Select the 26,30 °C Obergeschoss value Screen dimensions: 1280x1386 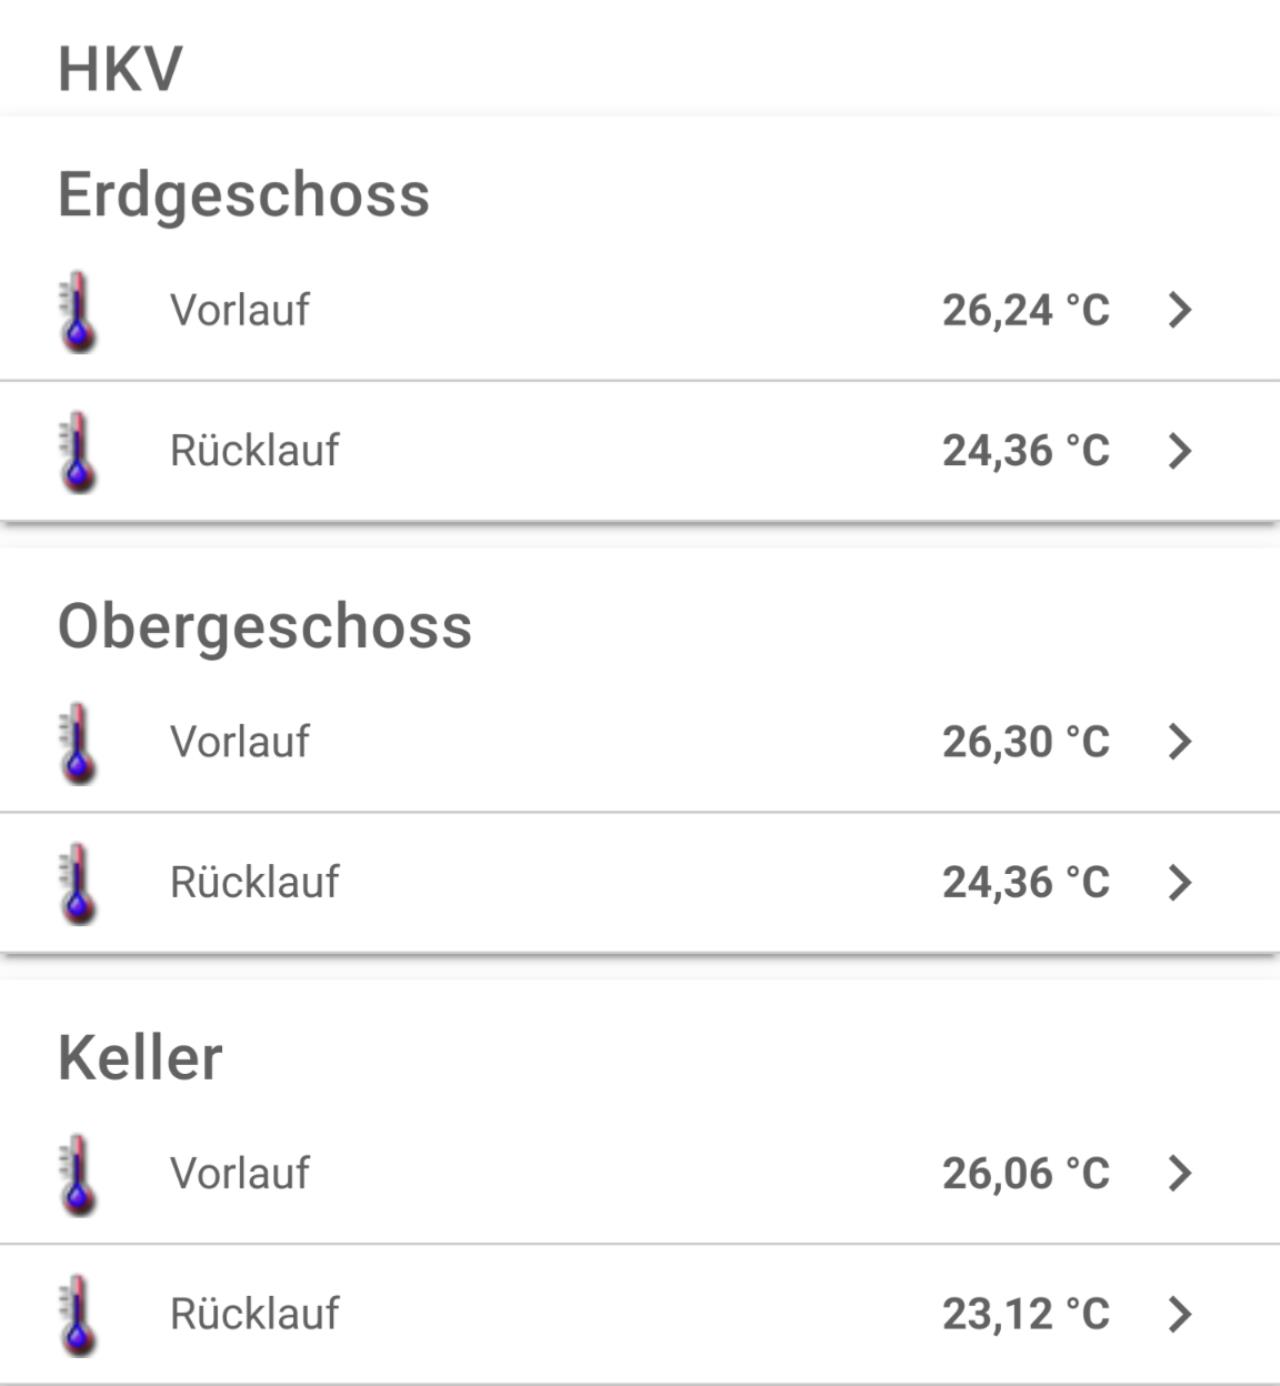pos(1025,742)
